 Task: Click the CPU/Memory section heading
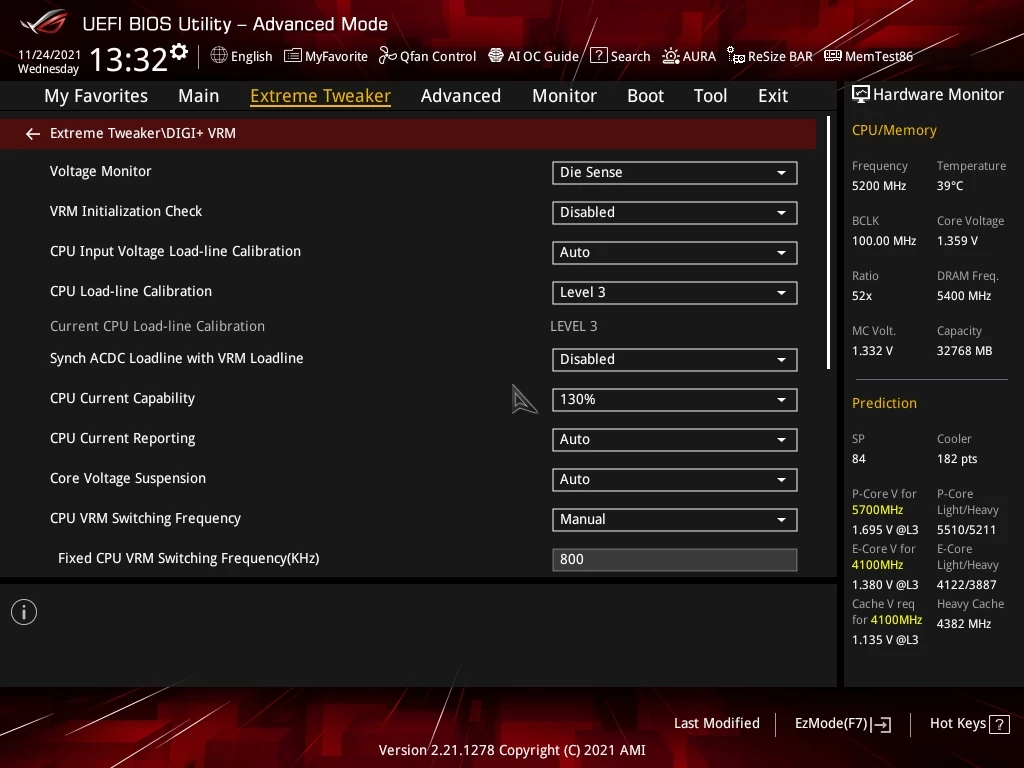[894, 130]
